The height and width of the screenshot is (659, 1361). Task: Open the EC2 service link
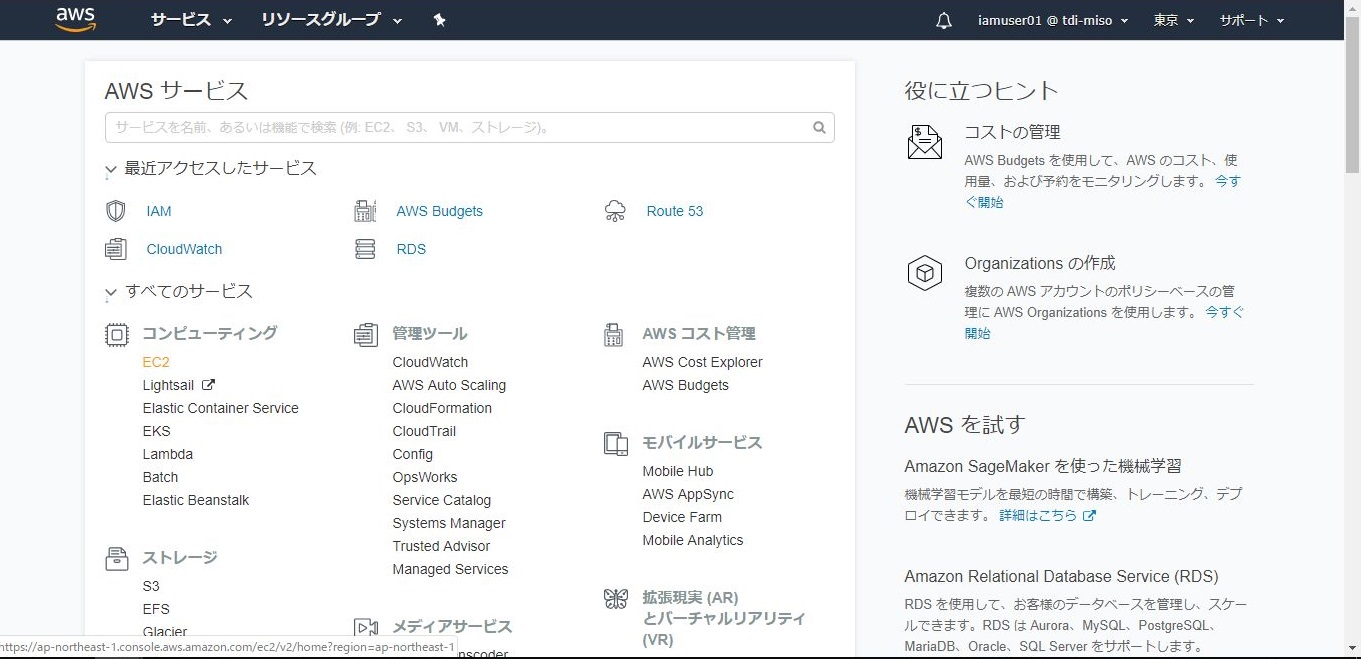(x=156, y=362)
